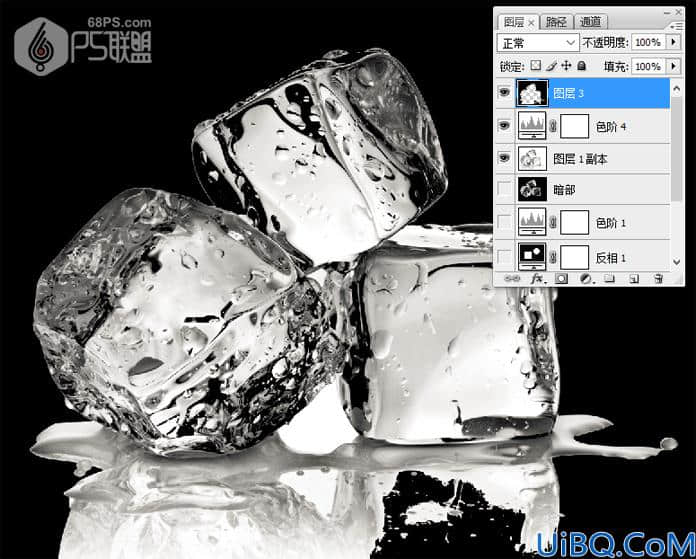Click the 反相 1 invert adjustment icon
This screenshot has height=559, width=696.
(532, 257)
